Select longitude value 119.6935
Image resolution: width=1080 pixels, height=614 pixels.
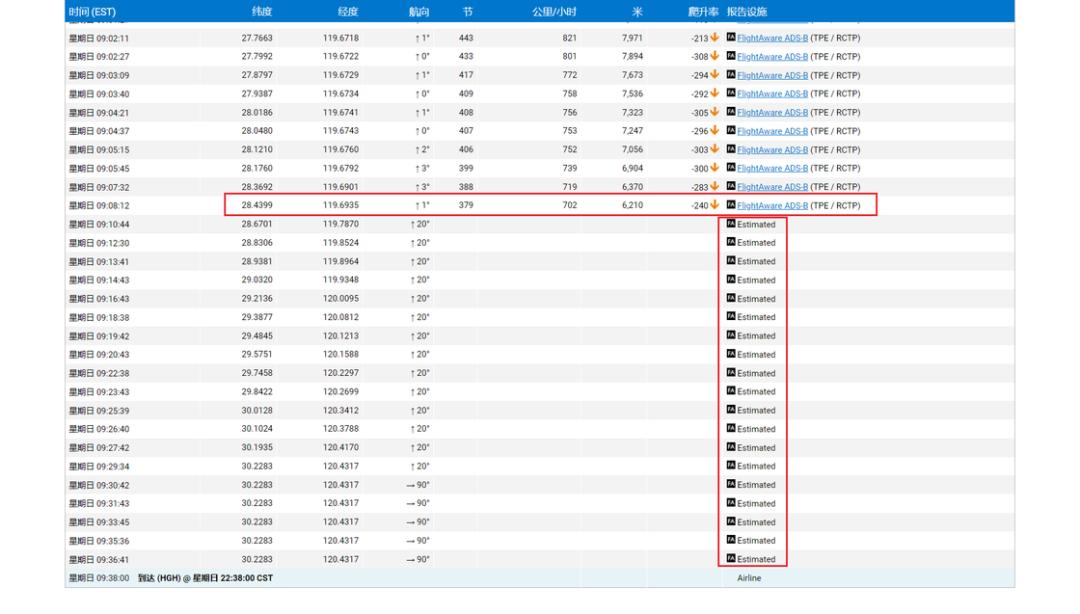(341, 205)
